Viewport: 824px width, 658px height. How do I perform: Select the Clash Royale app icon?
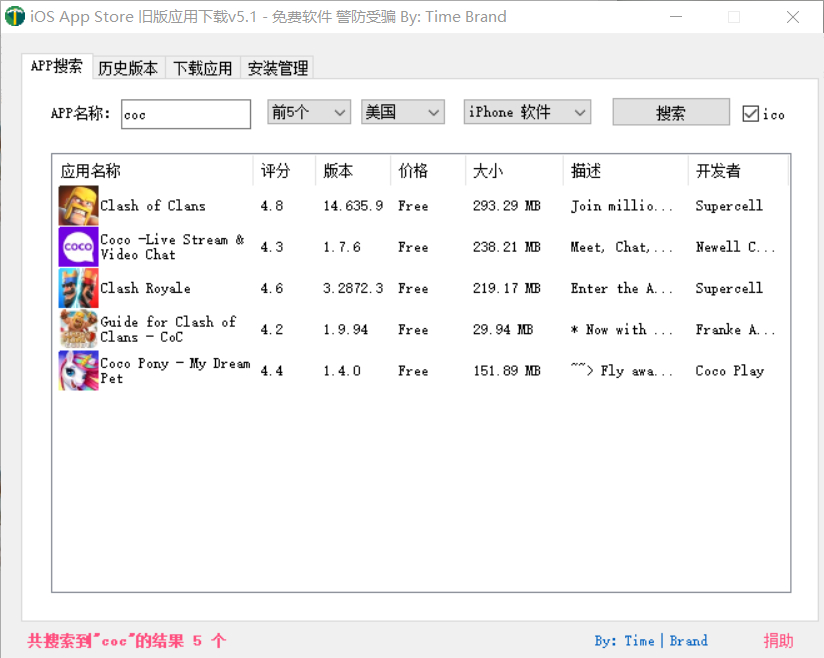pyautogui.click(x=78, y=288)
